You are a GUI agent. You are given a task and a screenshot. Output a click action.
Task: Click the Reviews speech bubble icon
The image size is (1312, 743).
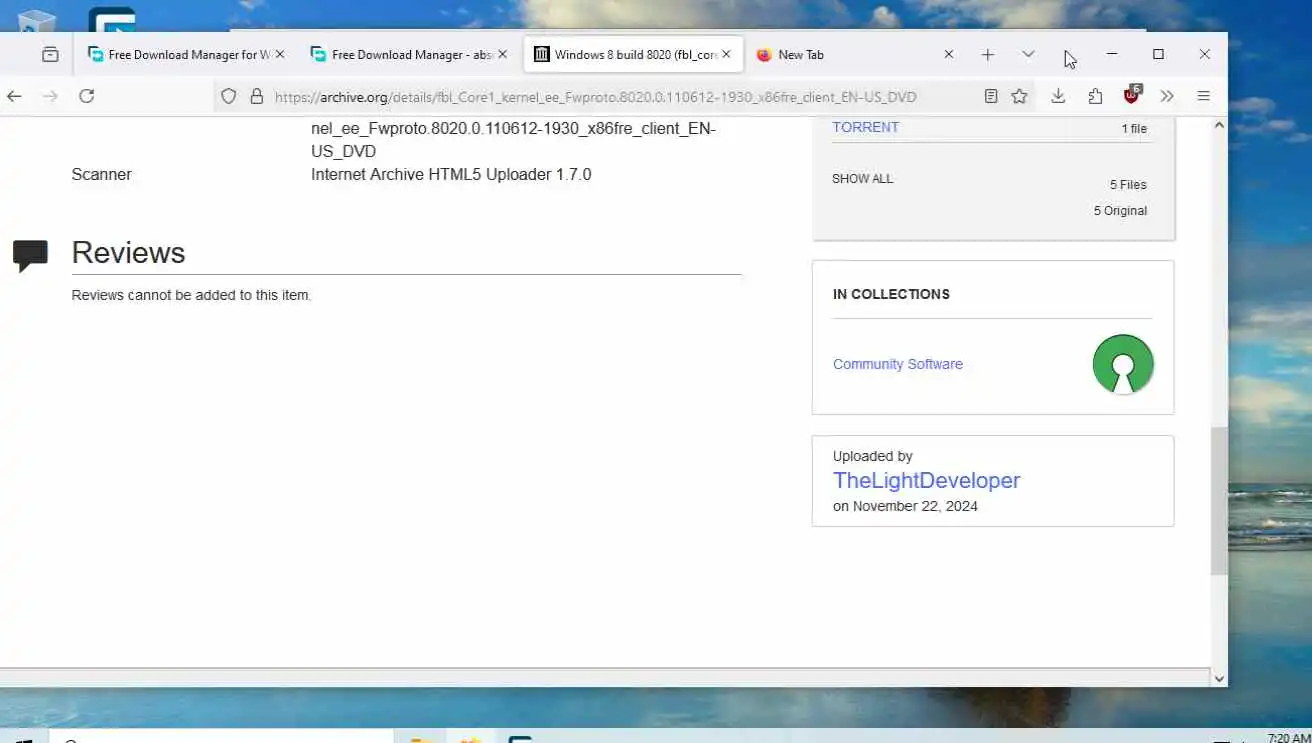tap(30, 256)
